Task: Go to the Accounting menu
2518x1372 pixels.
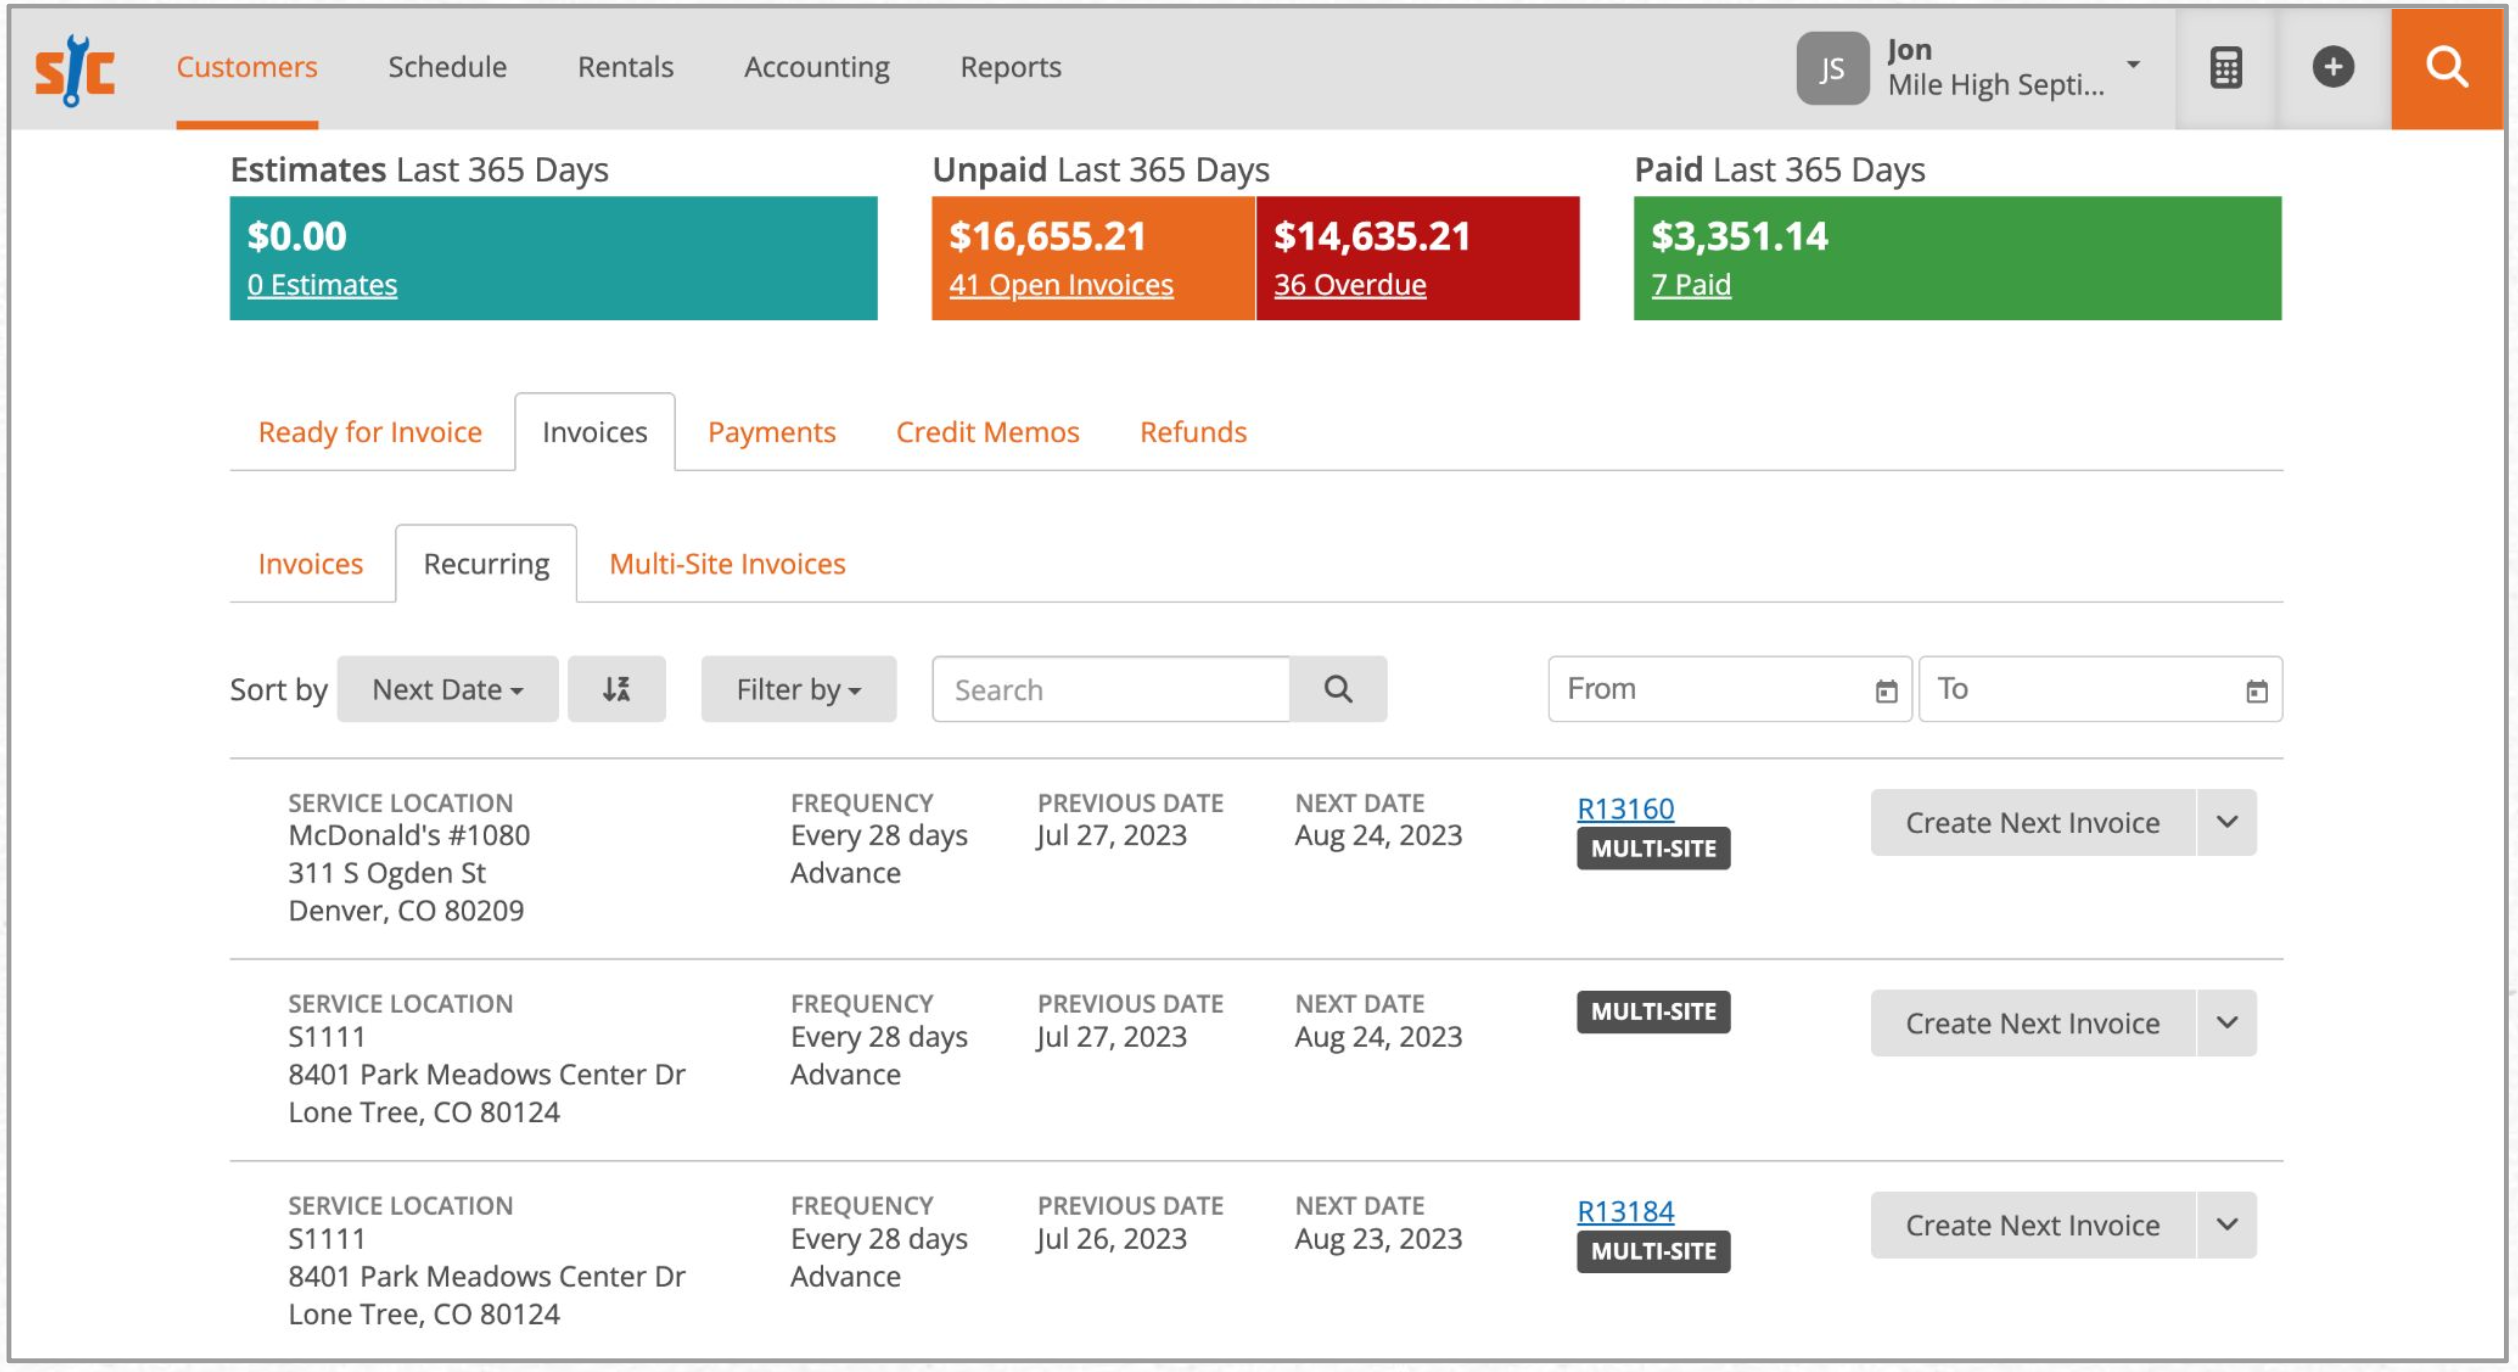Action: coord(817,66)
